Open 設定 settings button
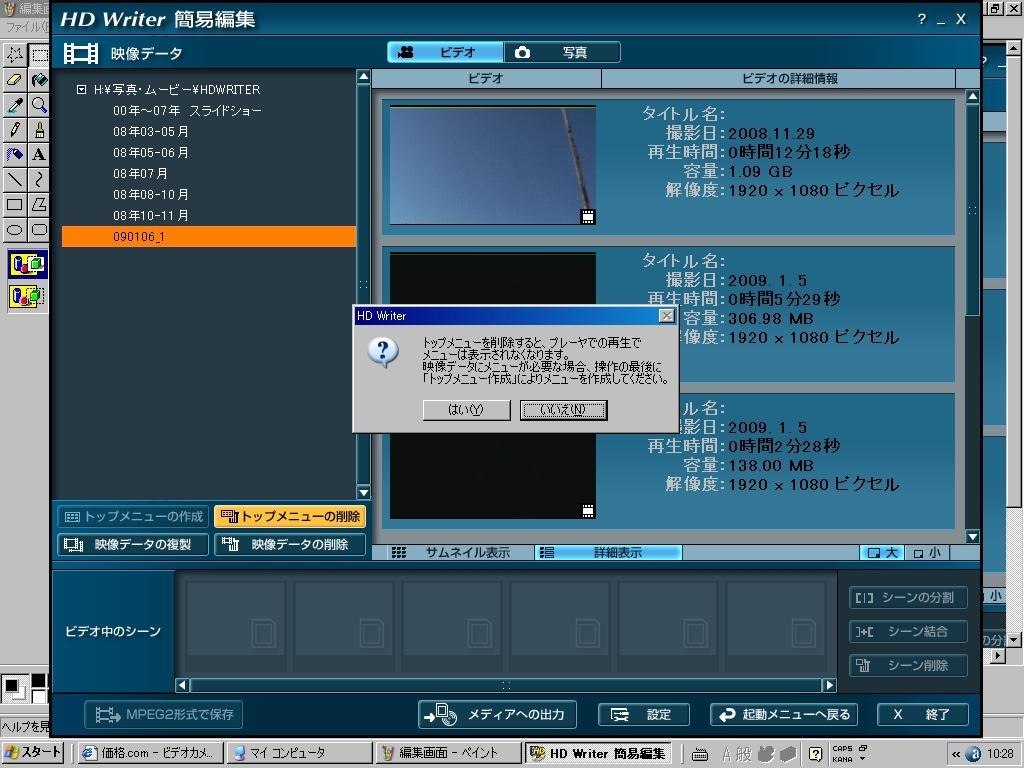The image size is (1024, 768). pyautogui.click(x=644, y=714)
